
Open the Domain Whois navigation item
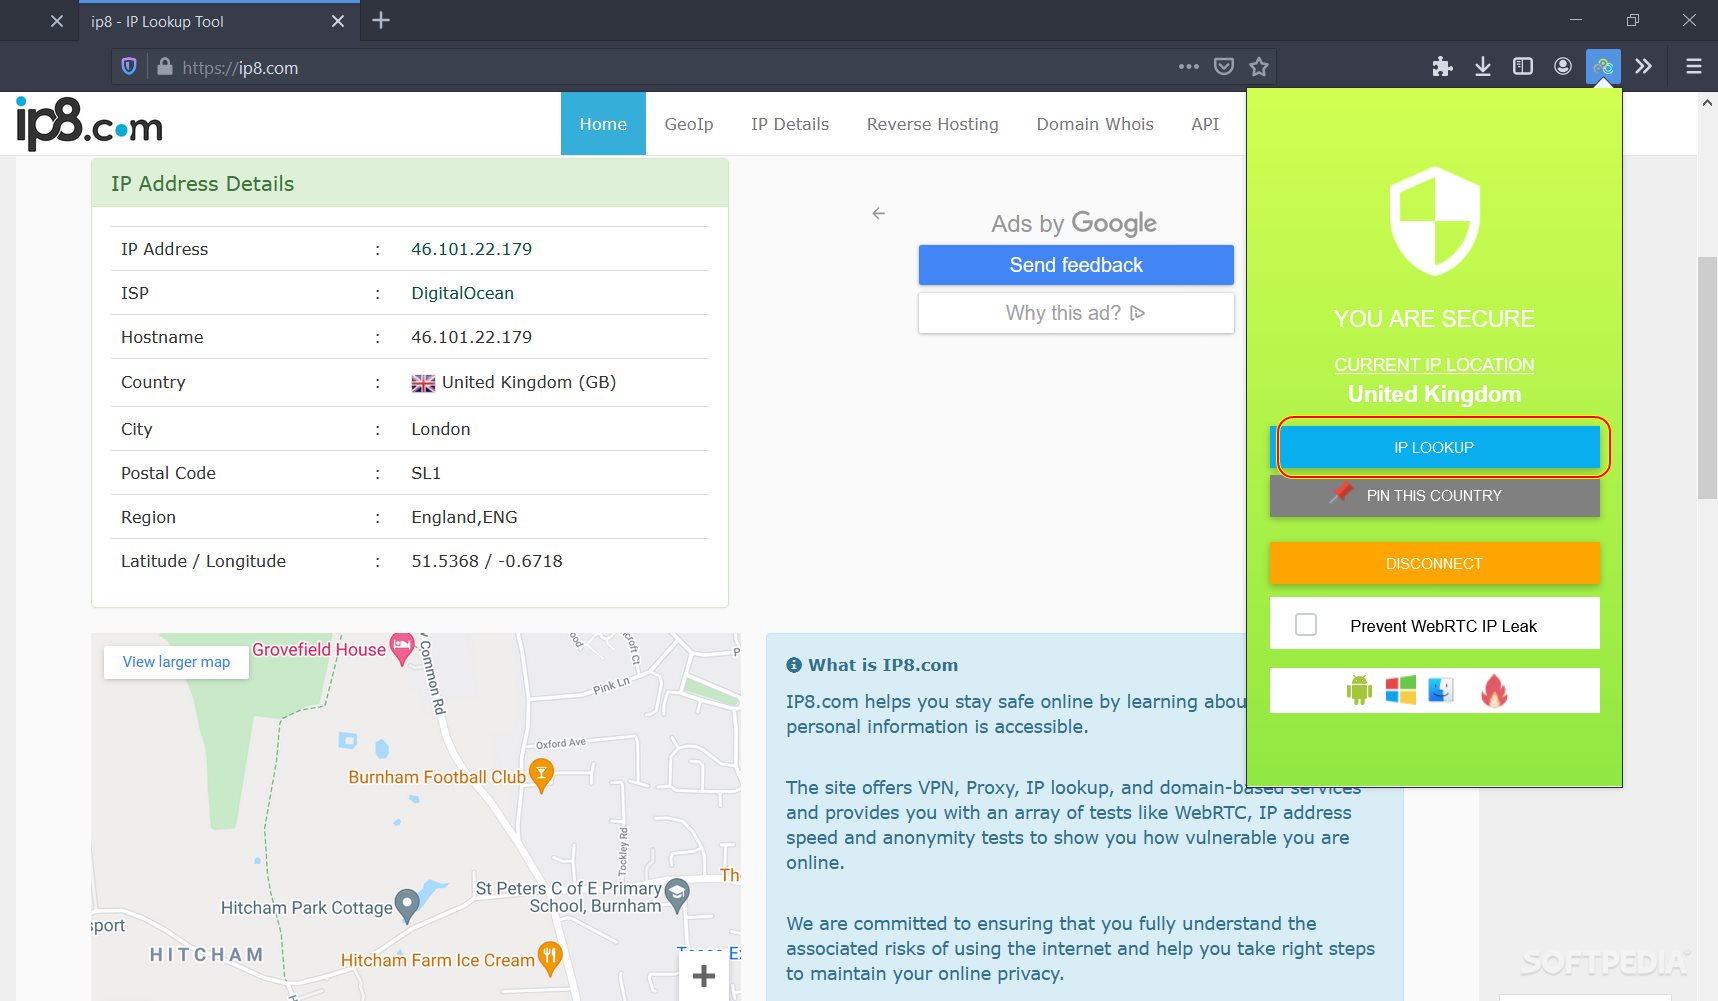click(1095, 124)
